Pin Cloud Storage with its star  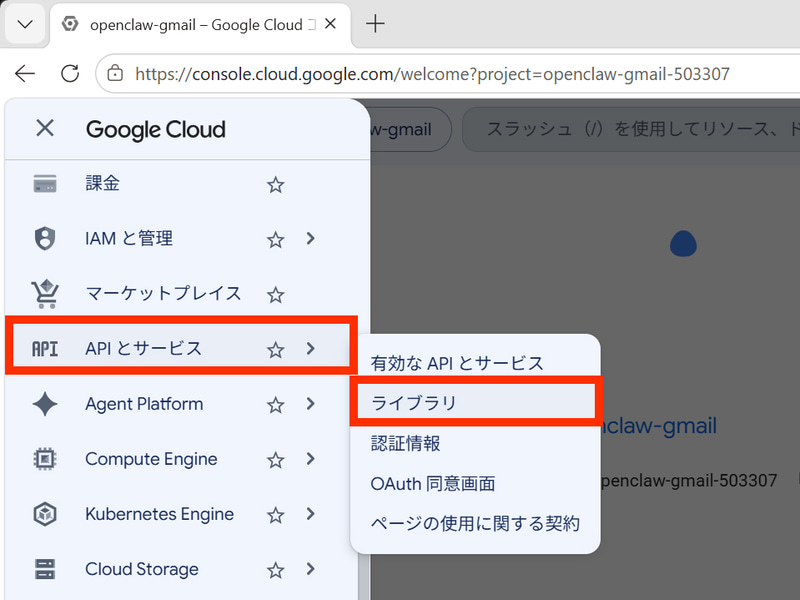coord(276,570)
